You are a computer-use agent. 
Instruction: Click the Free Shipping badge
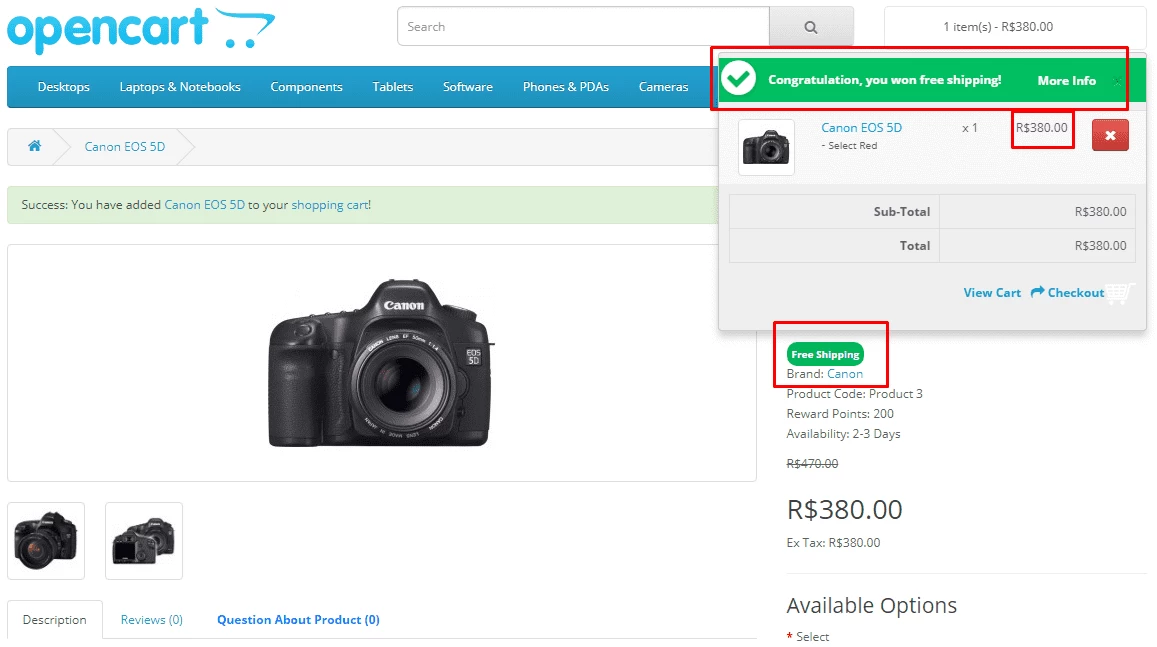pyautogui.click(x=825, y=354)
